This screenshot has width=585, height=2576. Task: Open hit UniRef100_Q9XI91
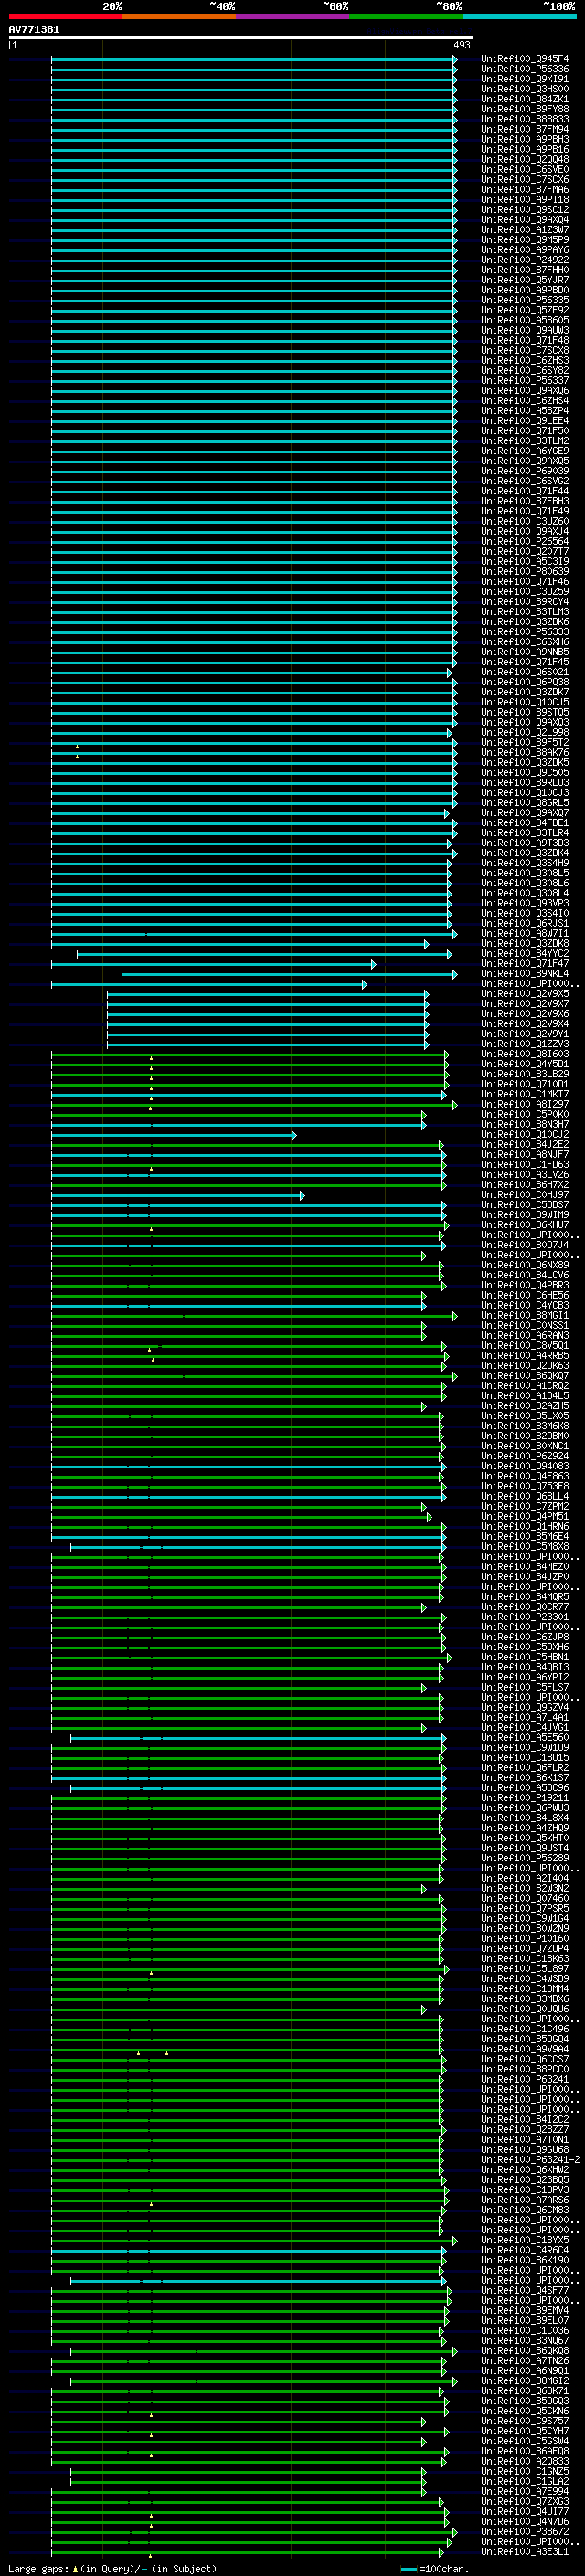pyautogui.click(x=525, y=79)
